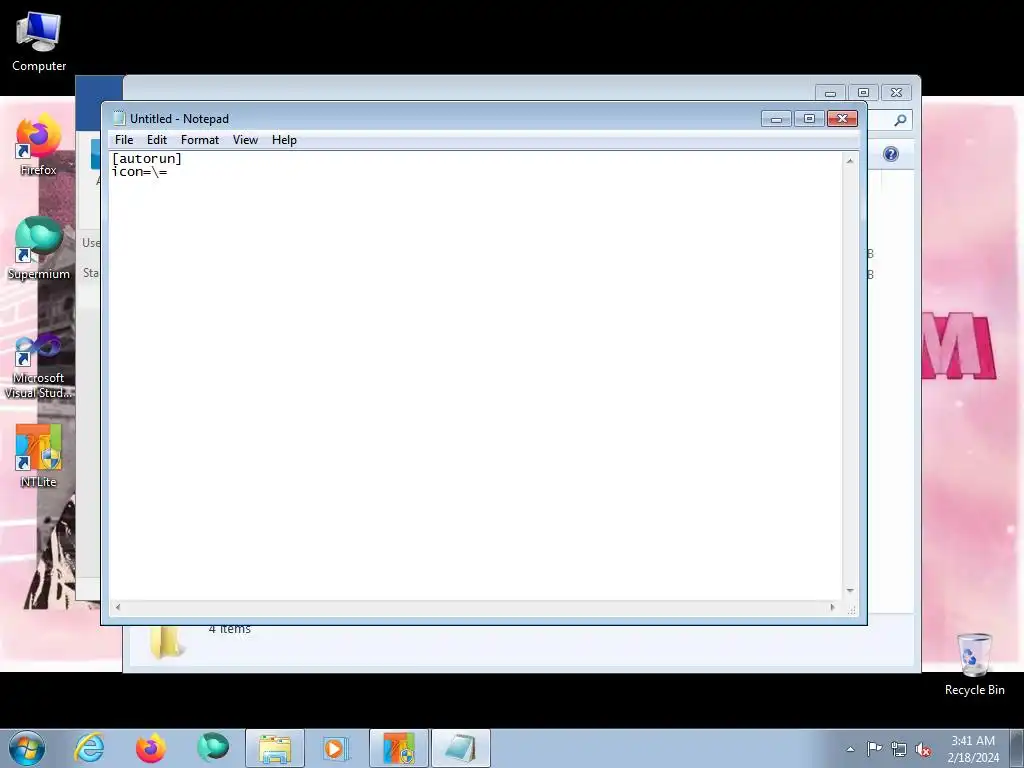Open the Help menu in Notepad
1024x768 pixels.
284,140
